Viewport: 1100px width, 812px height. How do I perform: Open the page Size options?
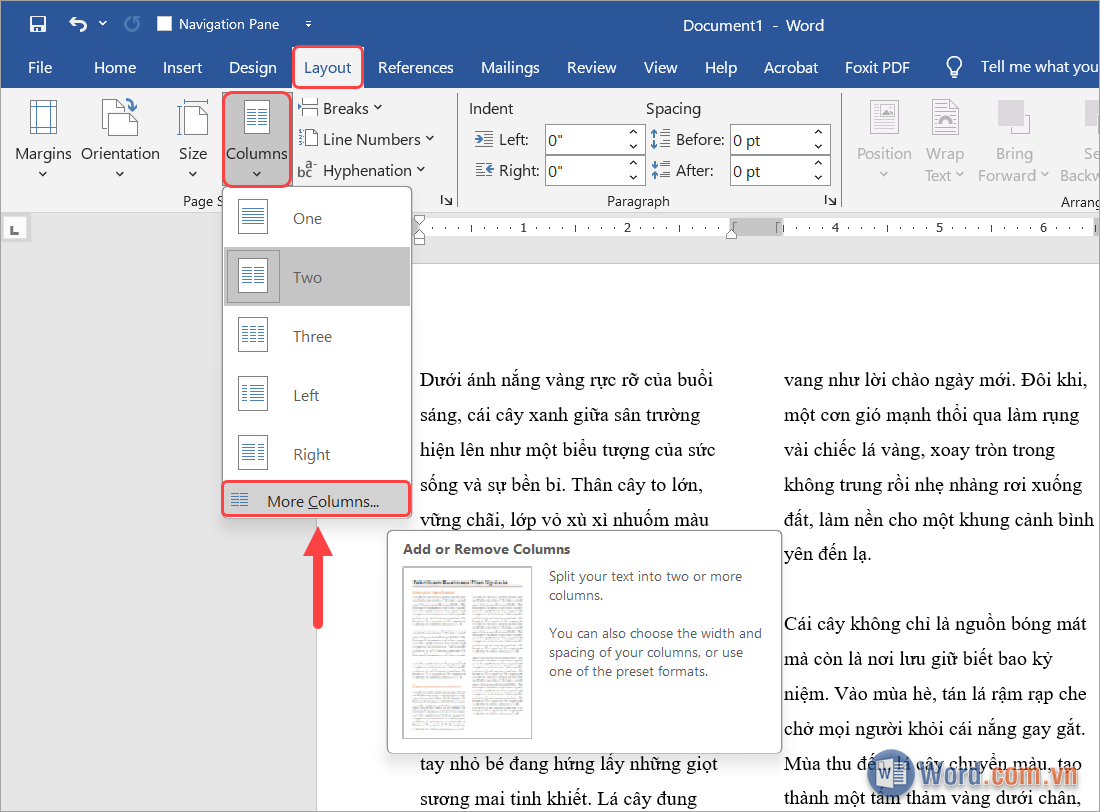(x=193, y=140)
